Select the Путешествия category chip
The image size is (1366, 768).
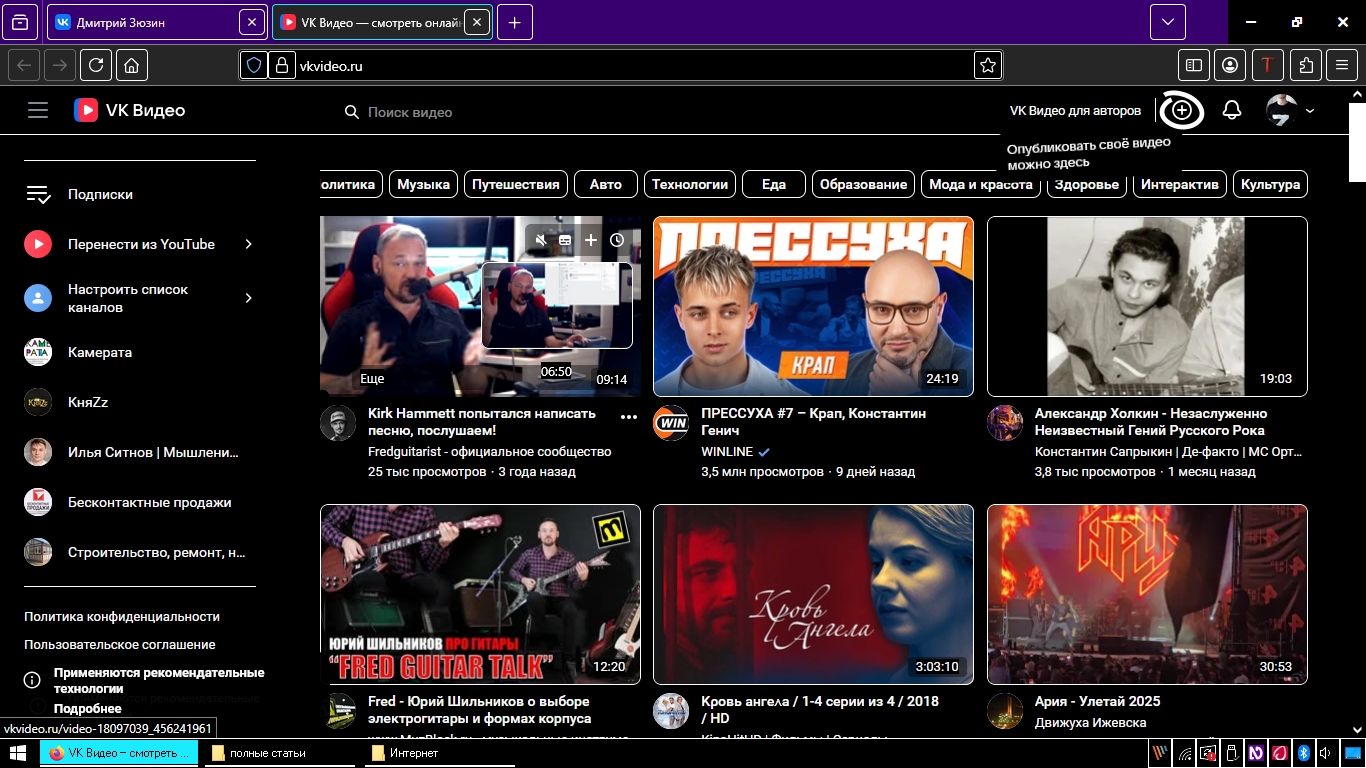click(x=516, y=184)
